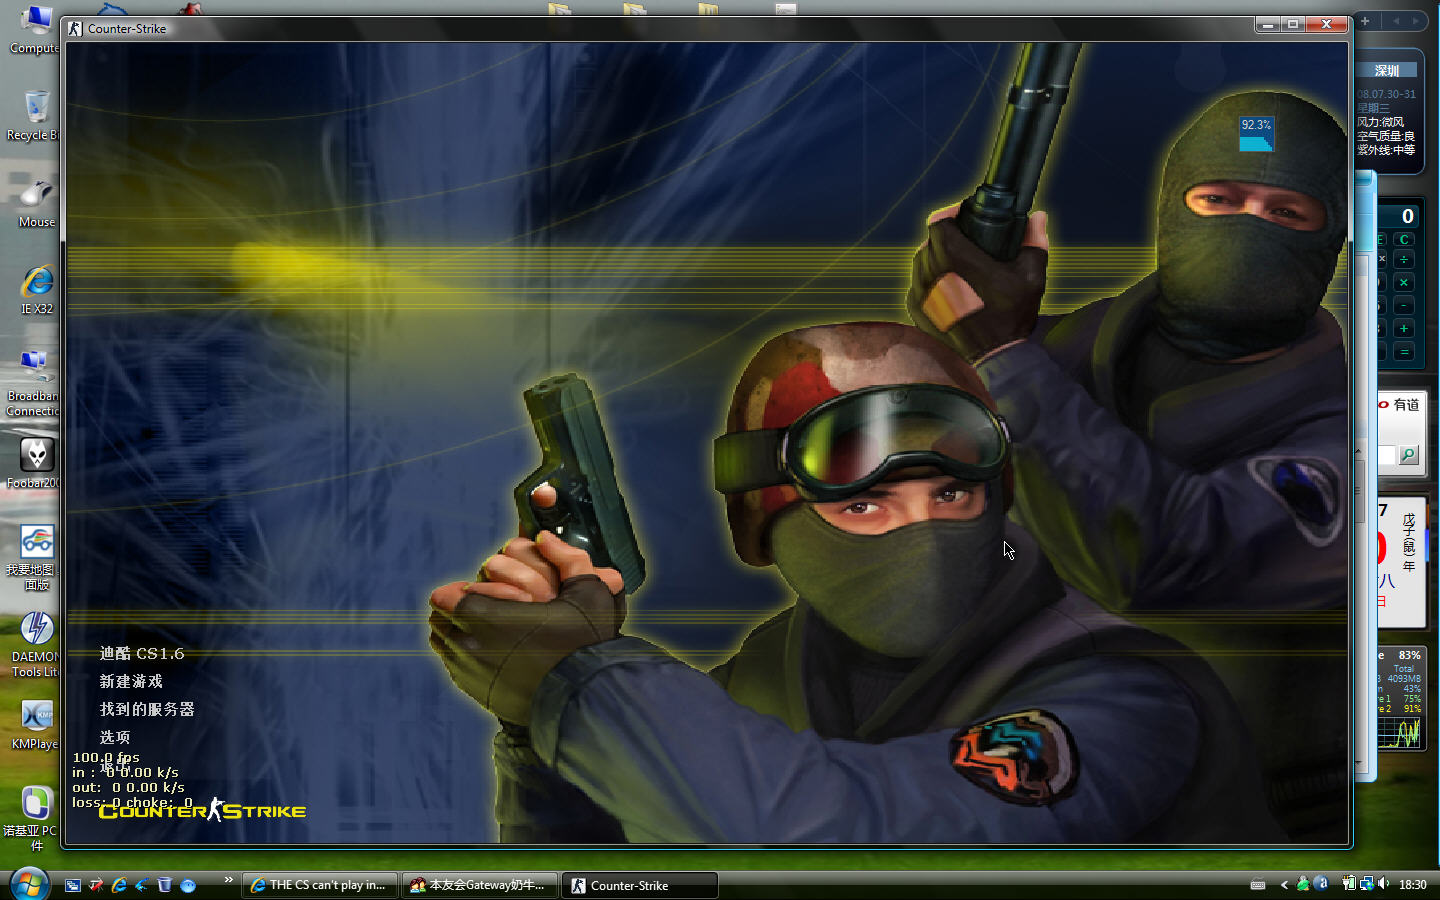Viewport: 1440px width, 900px height.
Task: Go to next sidebar gadget page arrow
Action: point(1415,21)
